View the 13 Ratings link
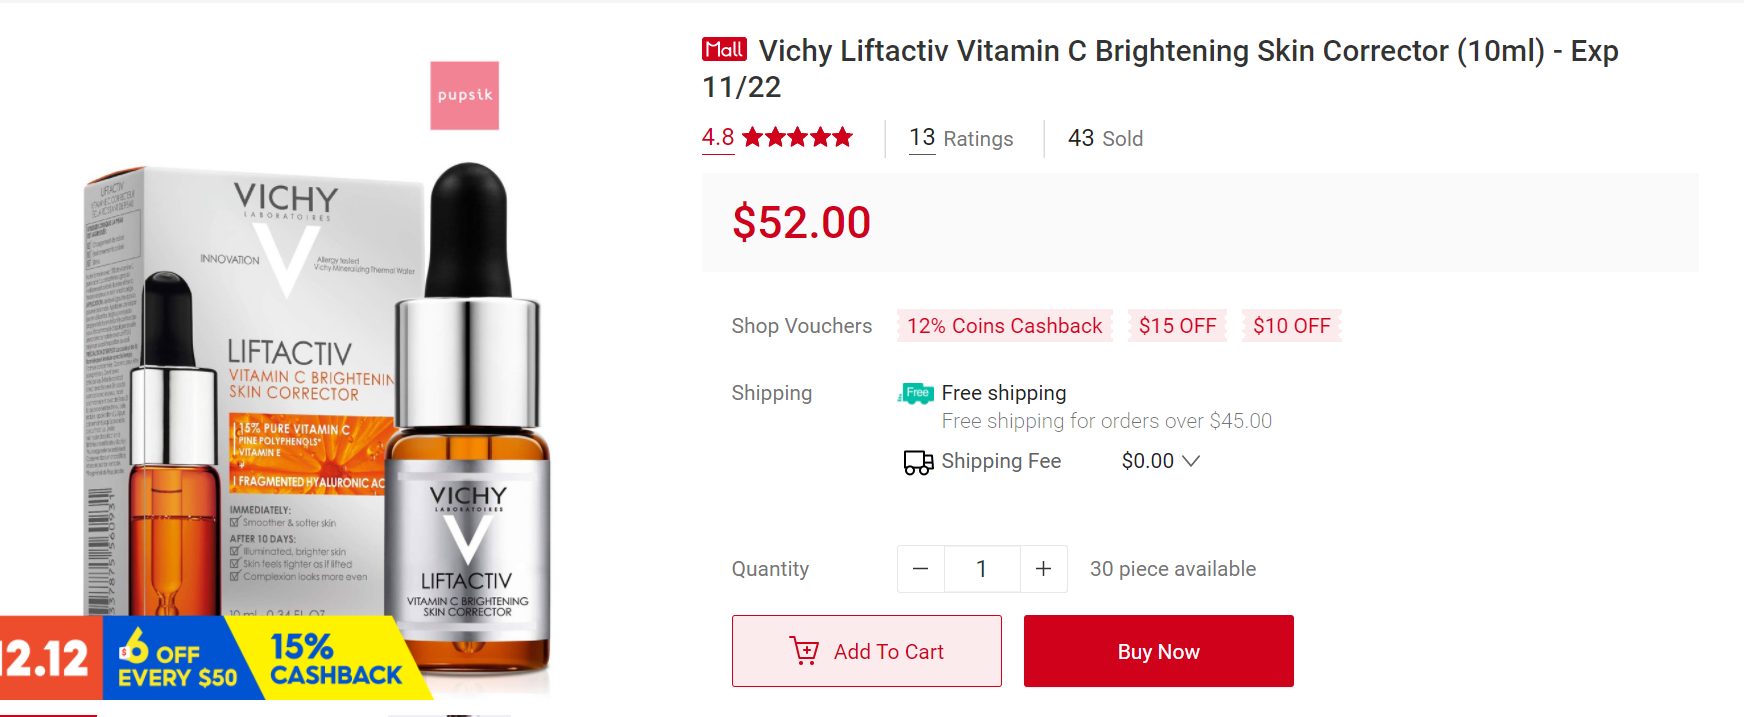The height and width of the screenshot is (717, 1744). point(960,138)
